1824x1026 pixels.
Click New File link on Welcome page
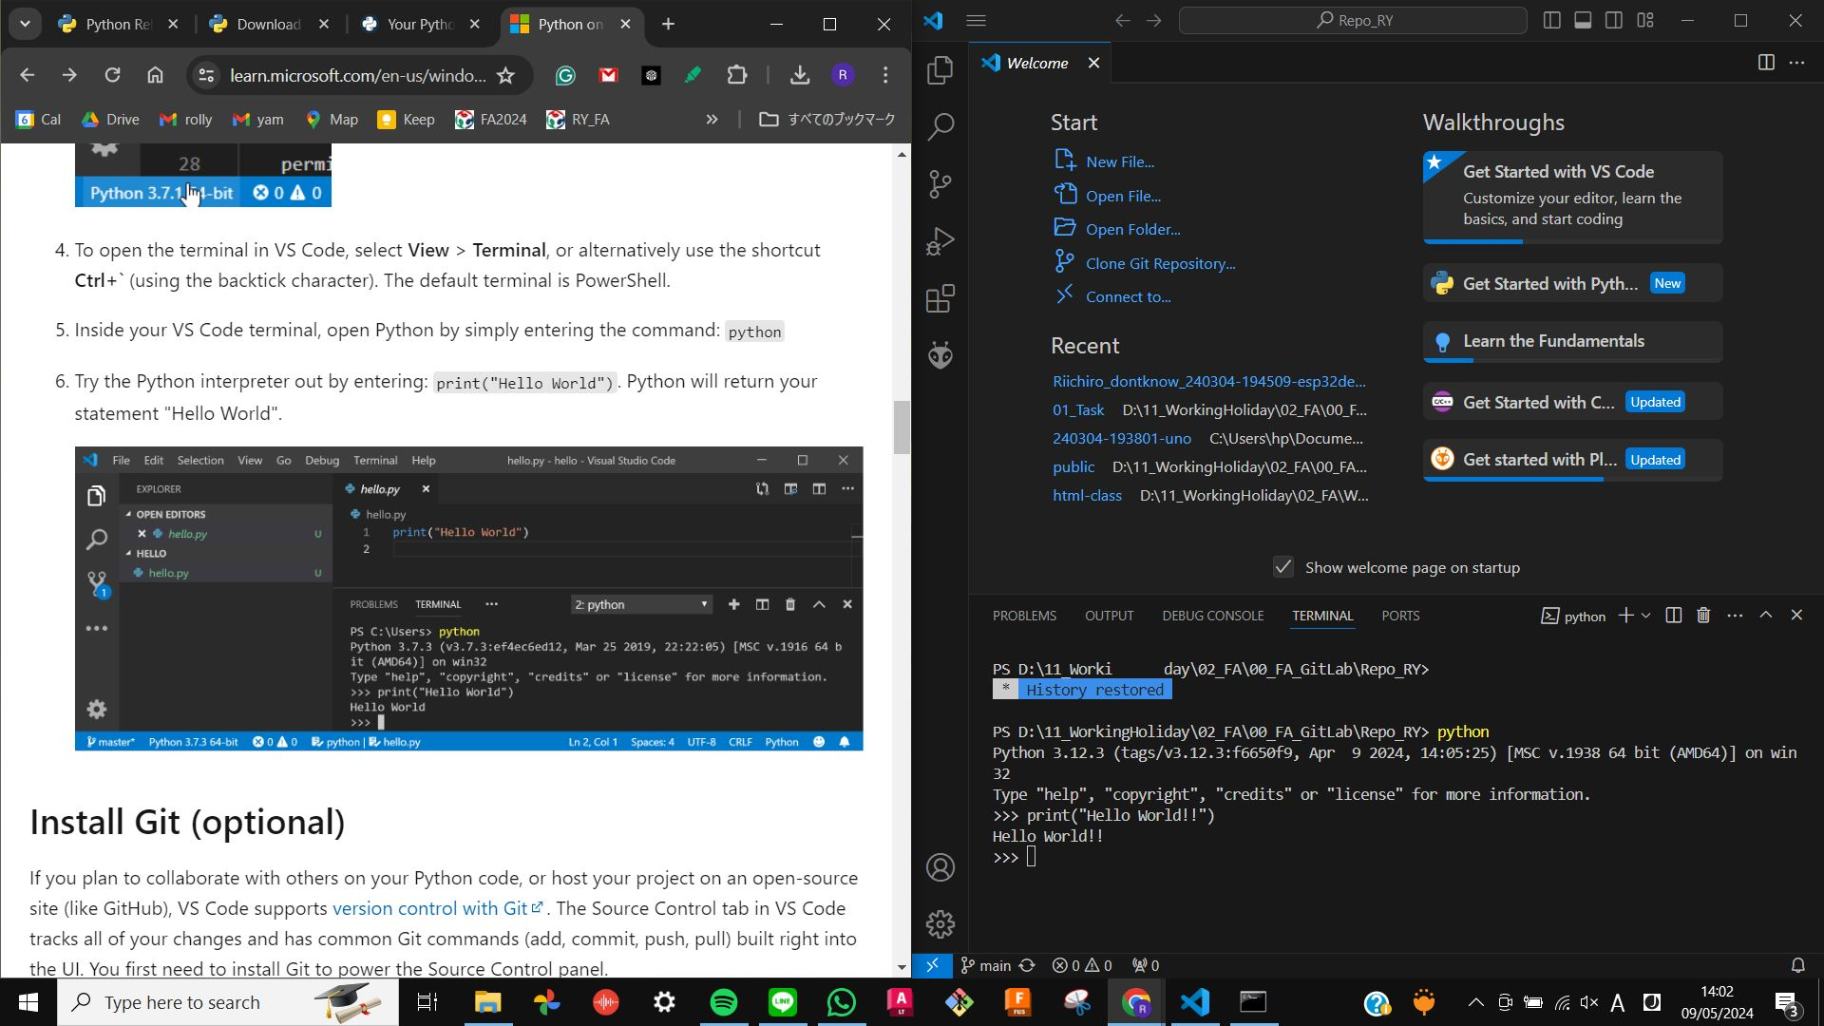coord(1120,161)
